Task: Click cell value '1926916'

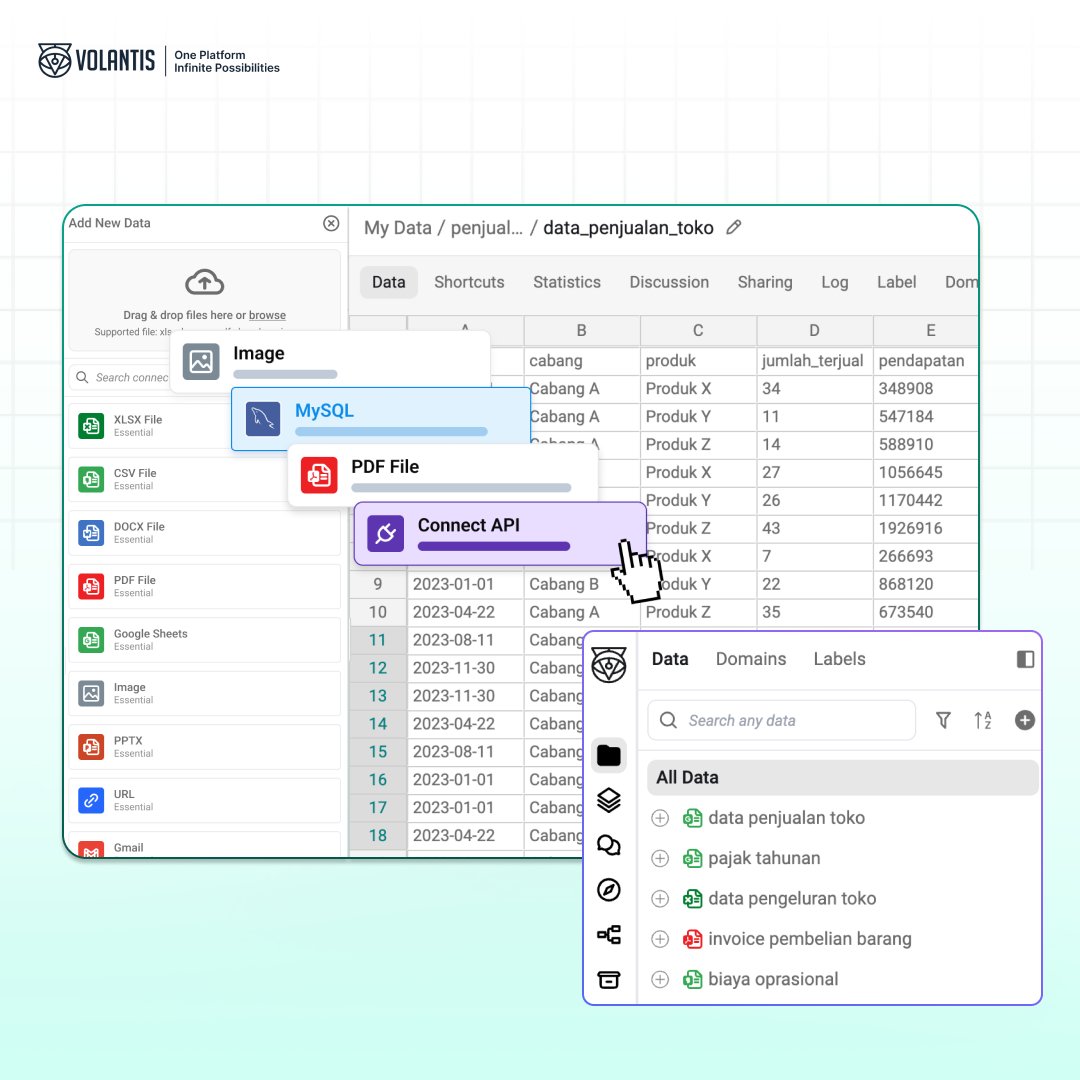Action: [x=925, y=528]
